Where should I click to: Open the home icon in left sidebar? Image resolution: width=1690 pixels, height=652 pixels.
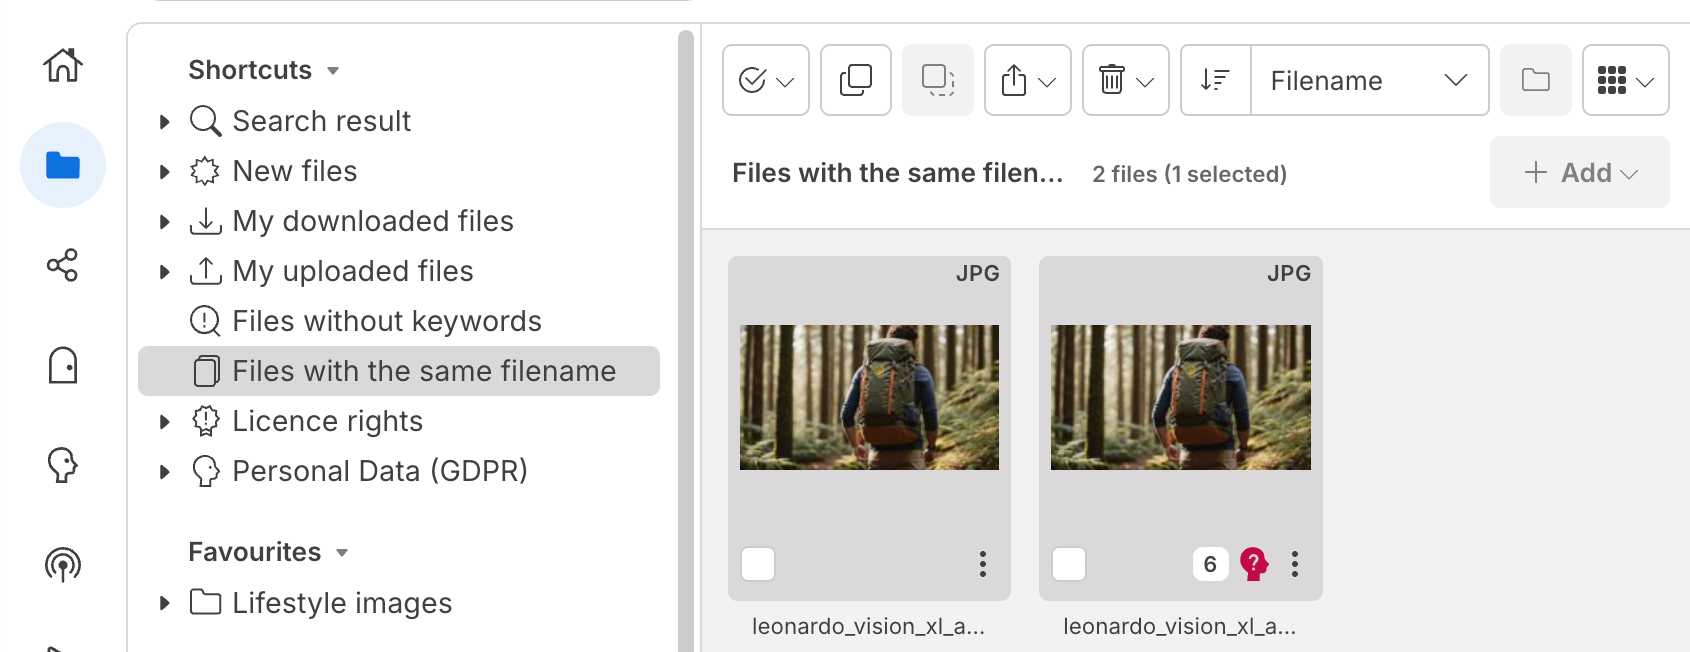click(62, 66)
